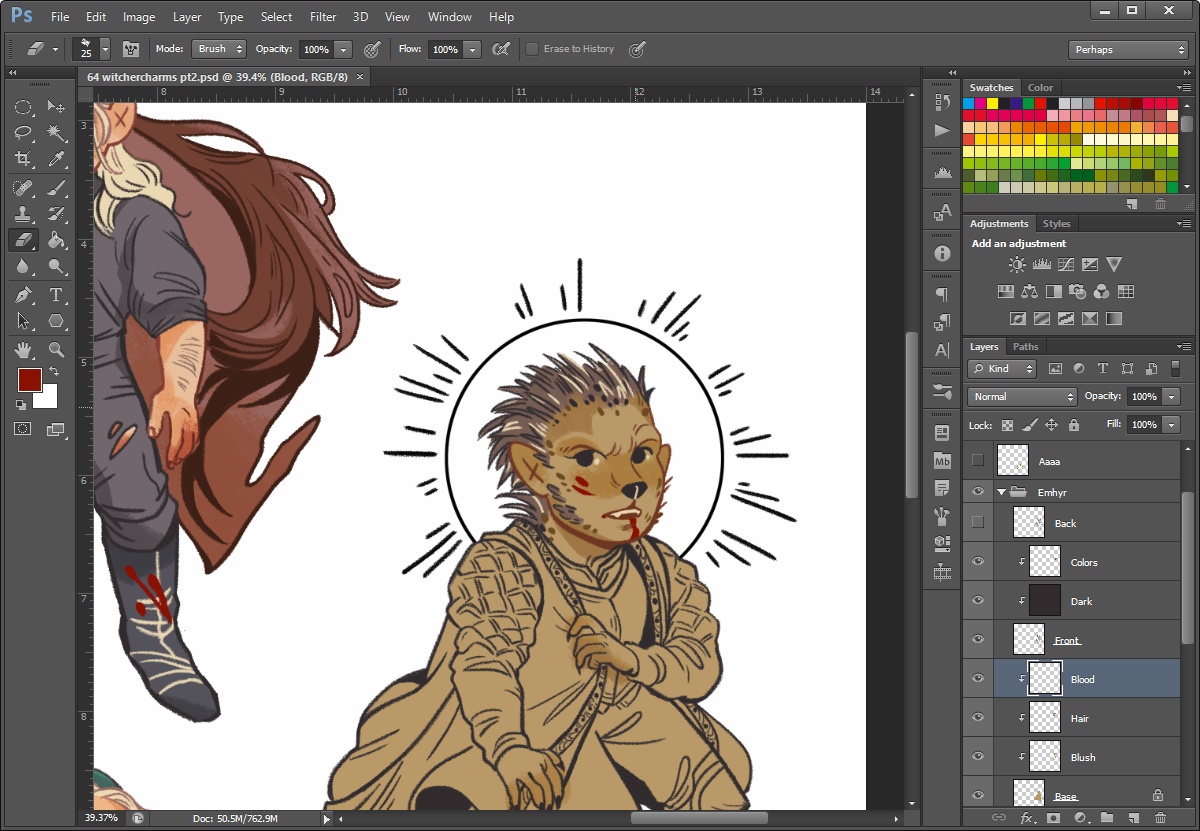The height and width of the screenshot is (831, 1200).
Task: Select the Lasso tool
Action: tap(23, 133)
